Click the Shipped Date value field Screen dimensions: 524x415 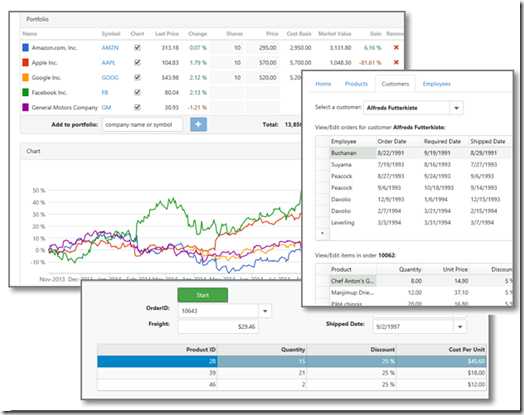(413, 327)
